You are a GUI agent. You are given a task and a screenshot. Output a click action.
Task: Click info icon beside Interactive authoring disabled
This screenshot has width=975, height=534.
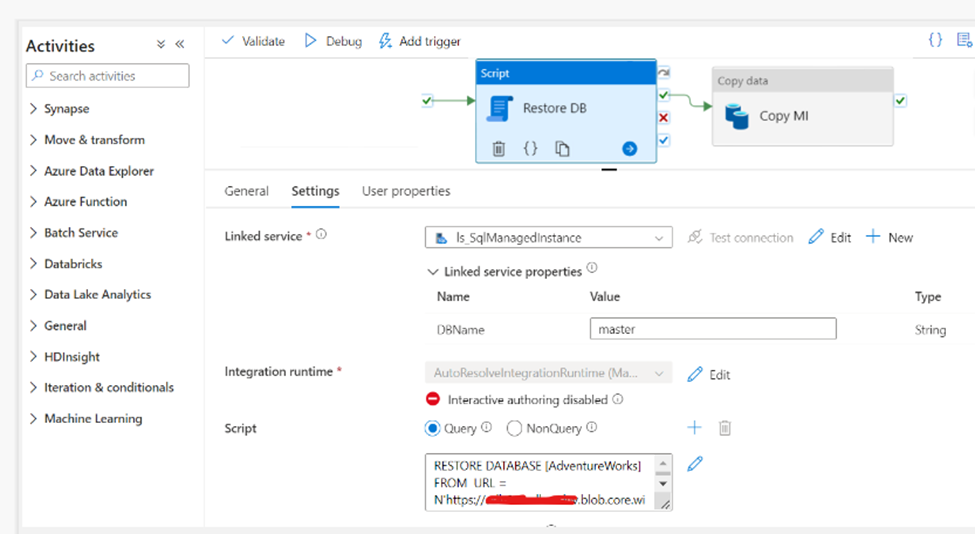tap(617, 399)
